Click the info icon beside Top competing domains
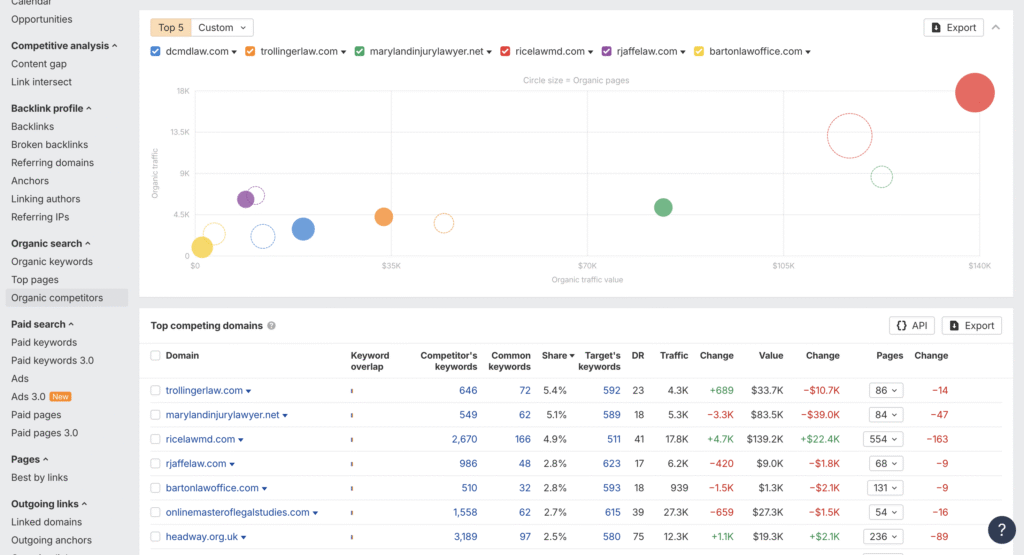 (x=272, y=326)
